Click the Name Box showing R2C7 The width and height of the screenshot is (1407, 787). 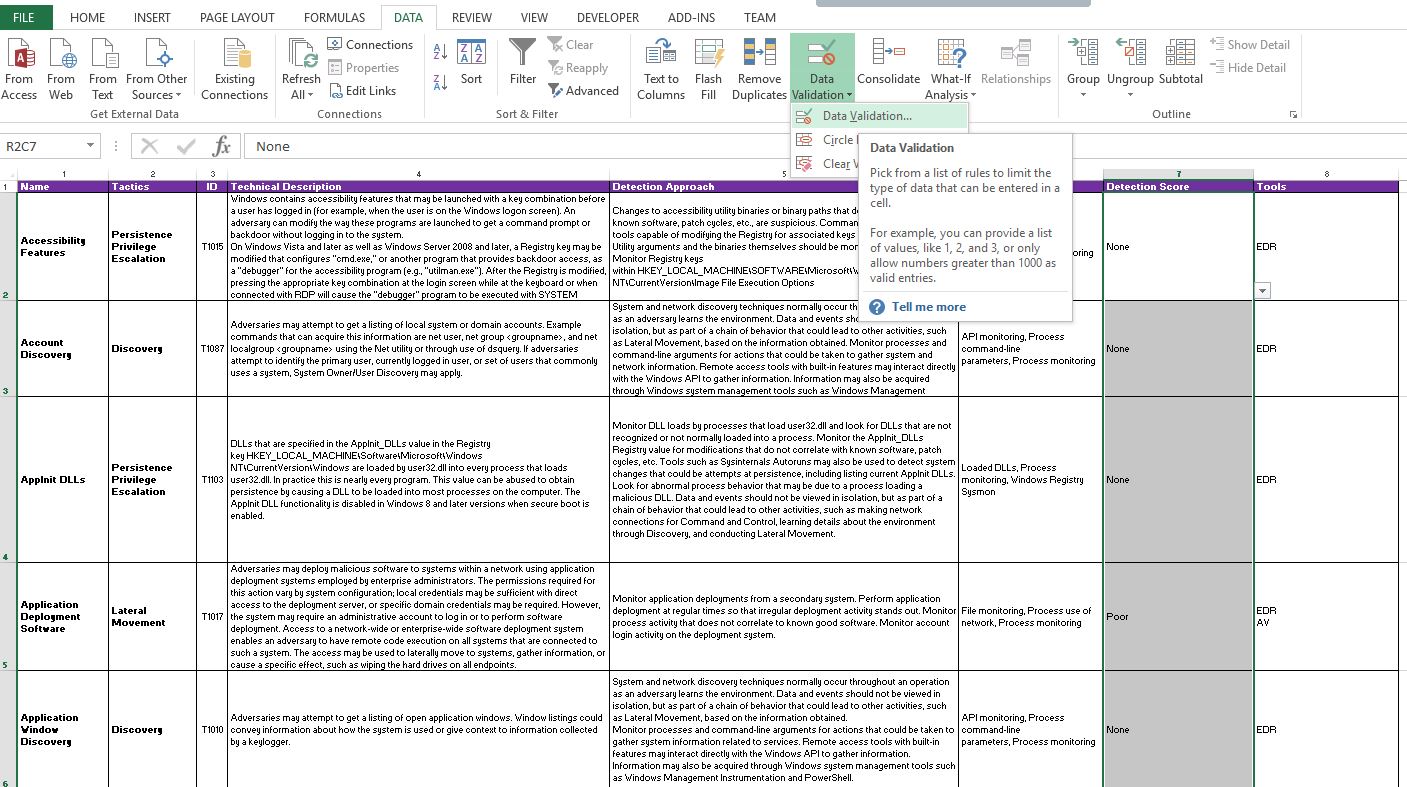tap(42, 146)
